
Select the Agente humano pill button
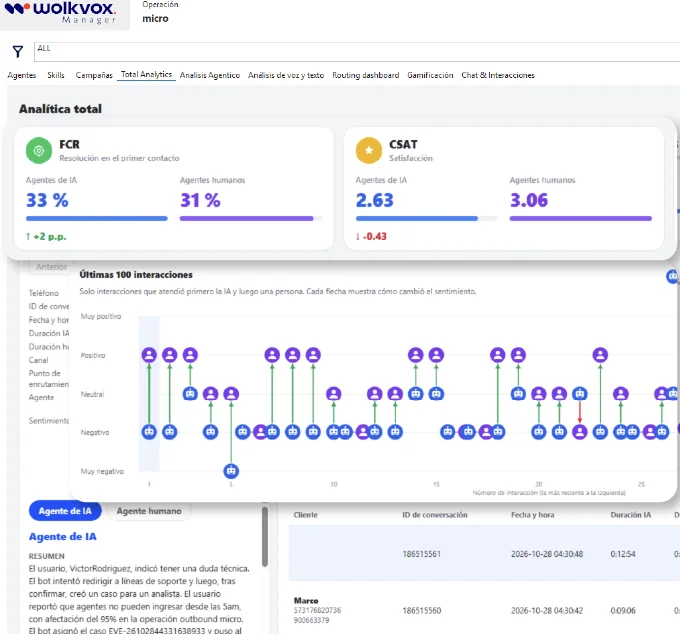tap(149, 511)
